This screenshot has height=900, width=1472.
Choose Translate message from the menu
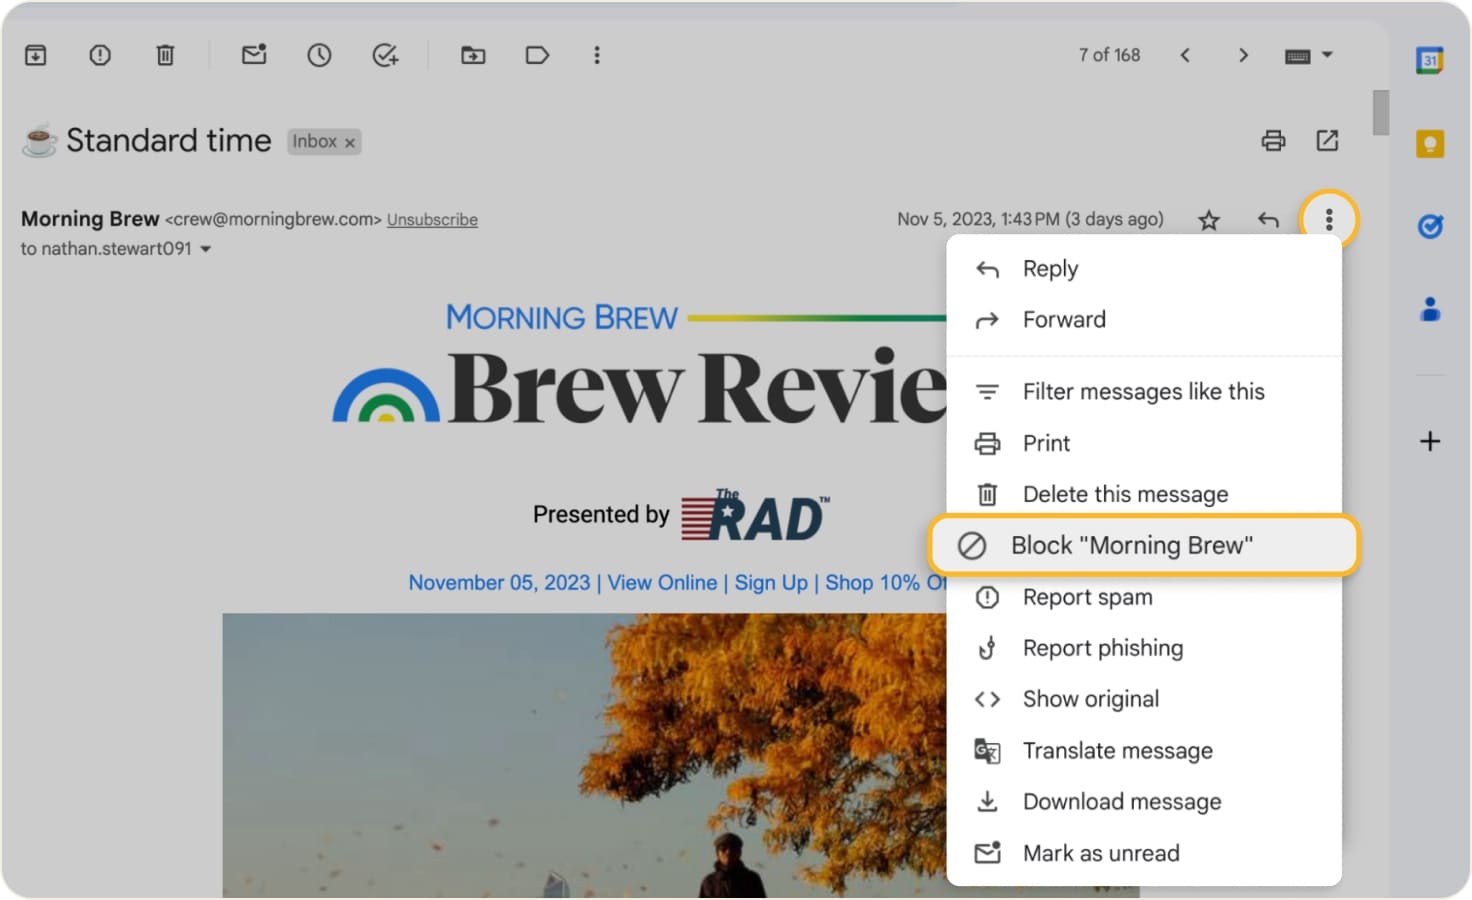point(1117,750)
